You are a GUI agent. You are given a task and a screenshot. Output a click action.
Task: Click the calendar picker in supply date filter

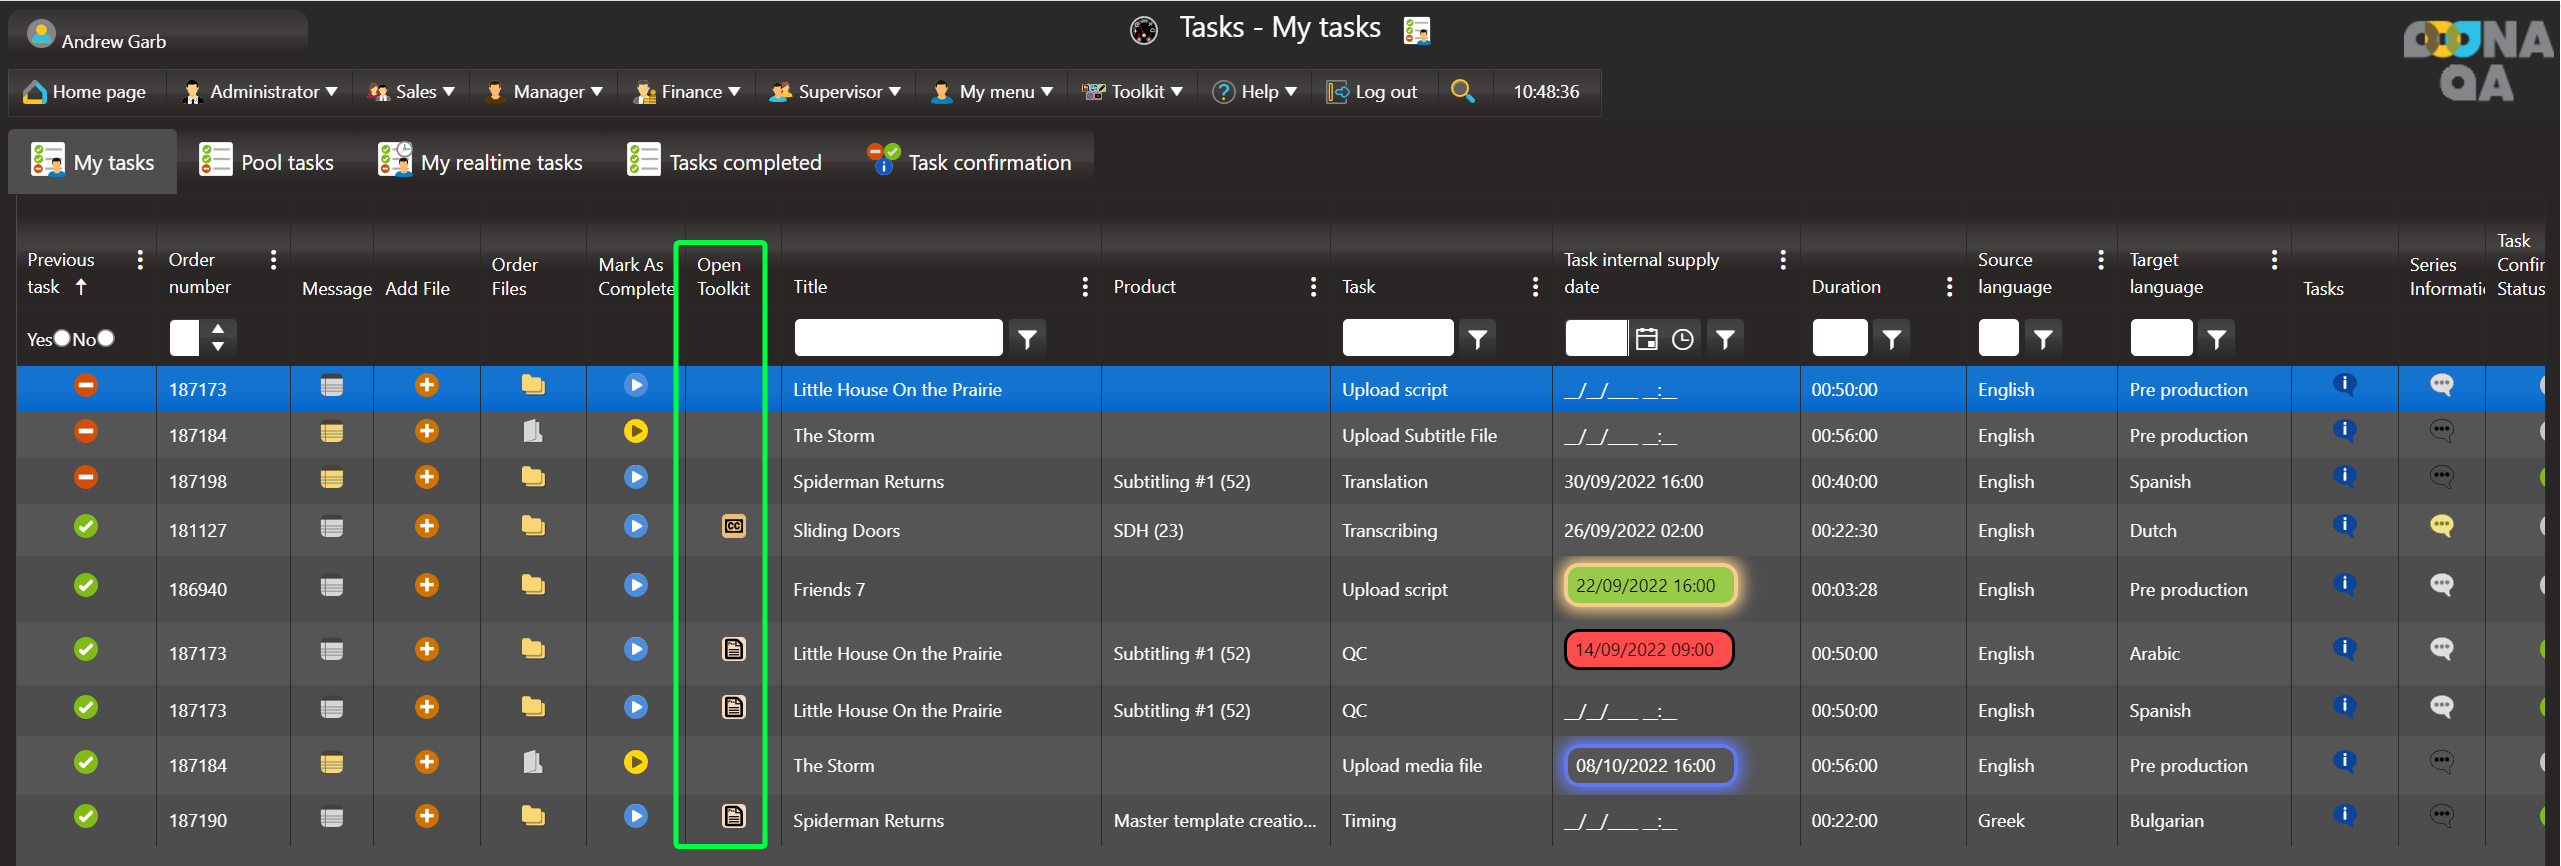click(1646, 339)
